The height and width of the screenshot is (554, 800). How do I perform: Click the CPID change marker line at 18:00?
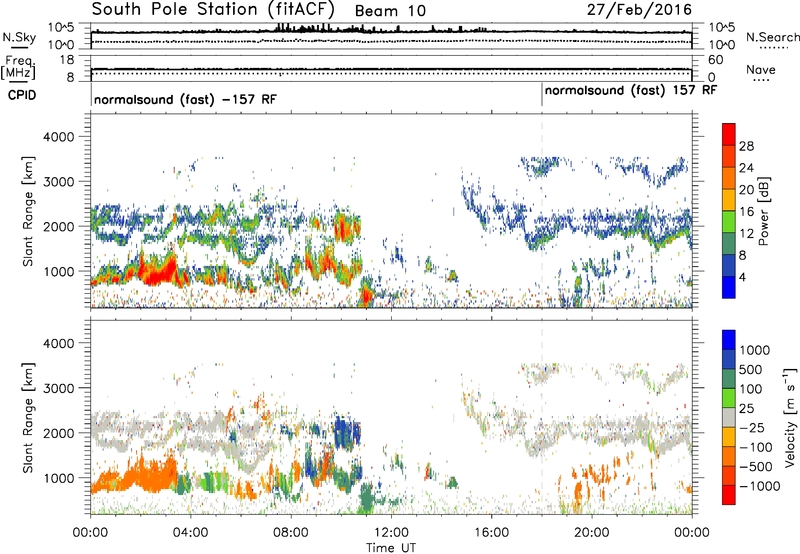coord(542,95)
